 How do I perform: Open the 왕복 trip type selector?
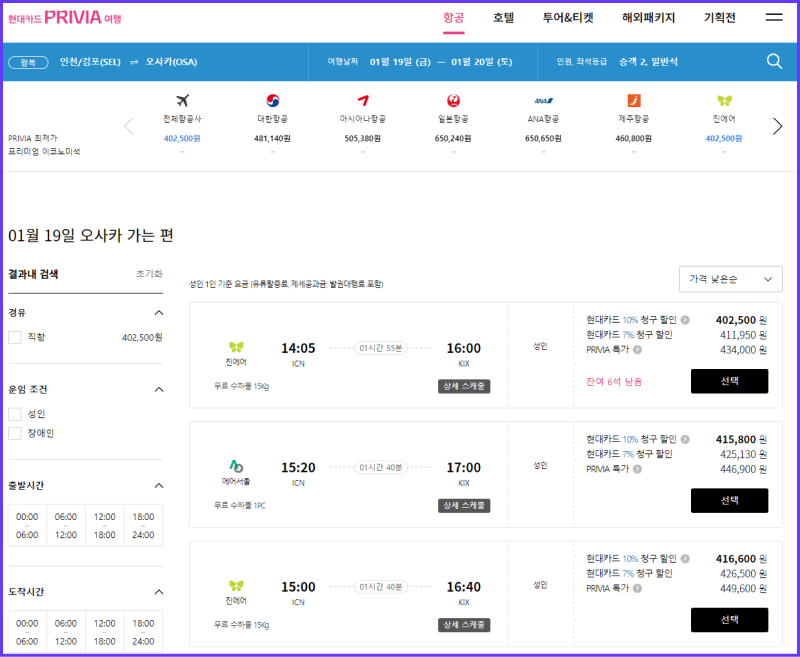pos(28,62)
